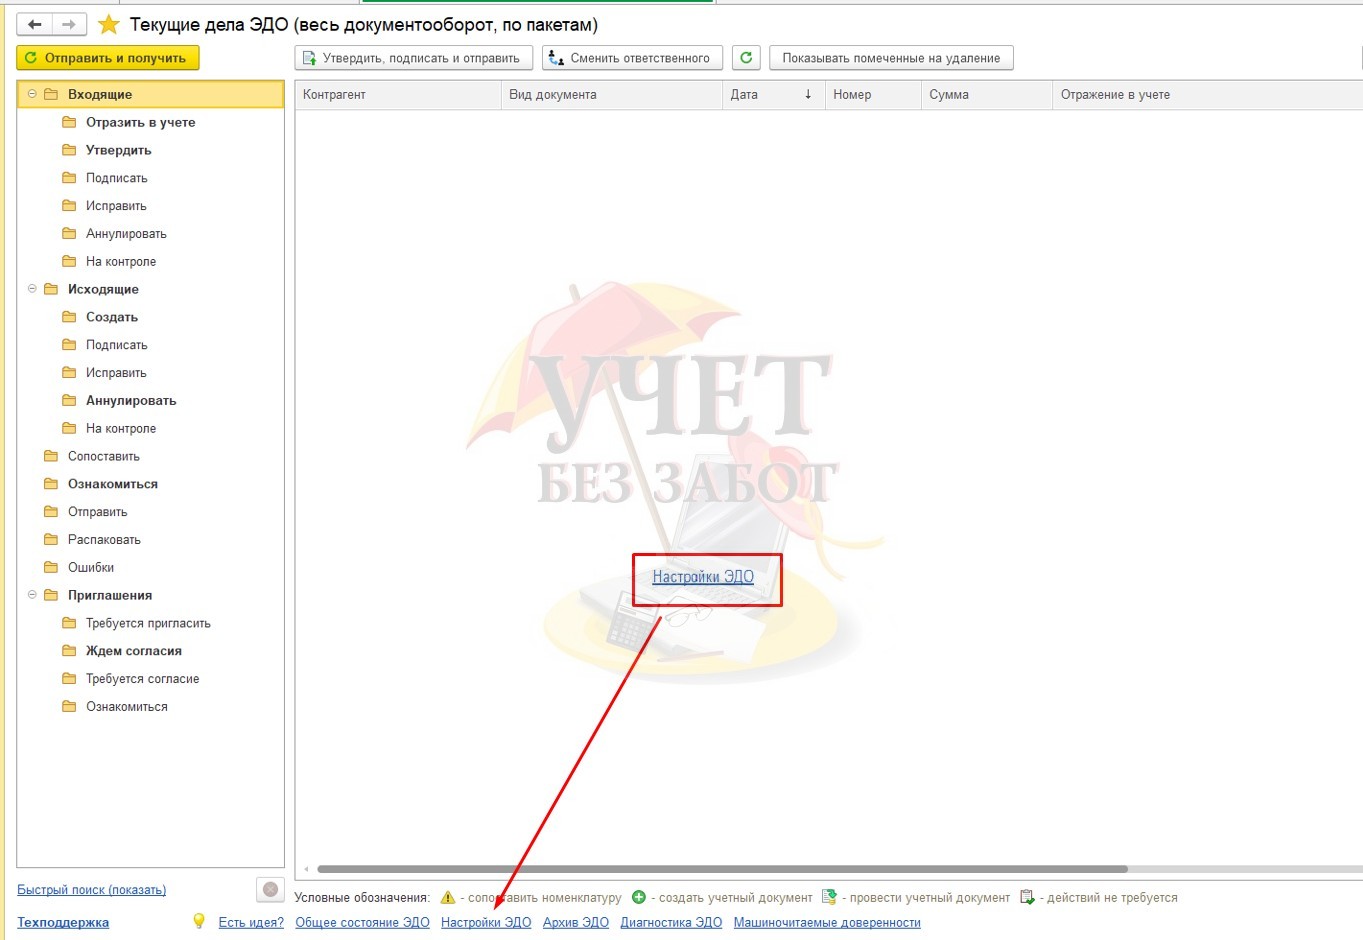The width and height of the screenshot is (1363, 940).
Task: Open the Архив ЭДО link
Action: click(x=576, y=922)
